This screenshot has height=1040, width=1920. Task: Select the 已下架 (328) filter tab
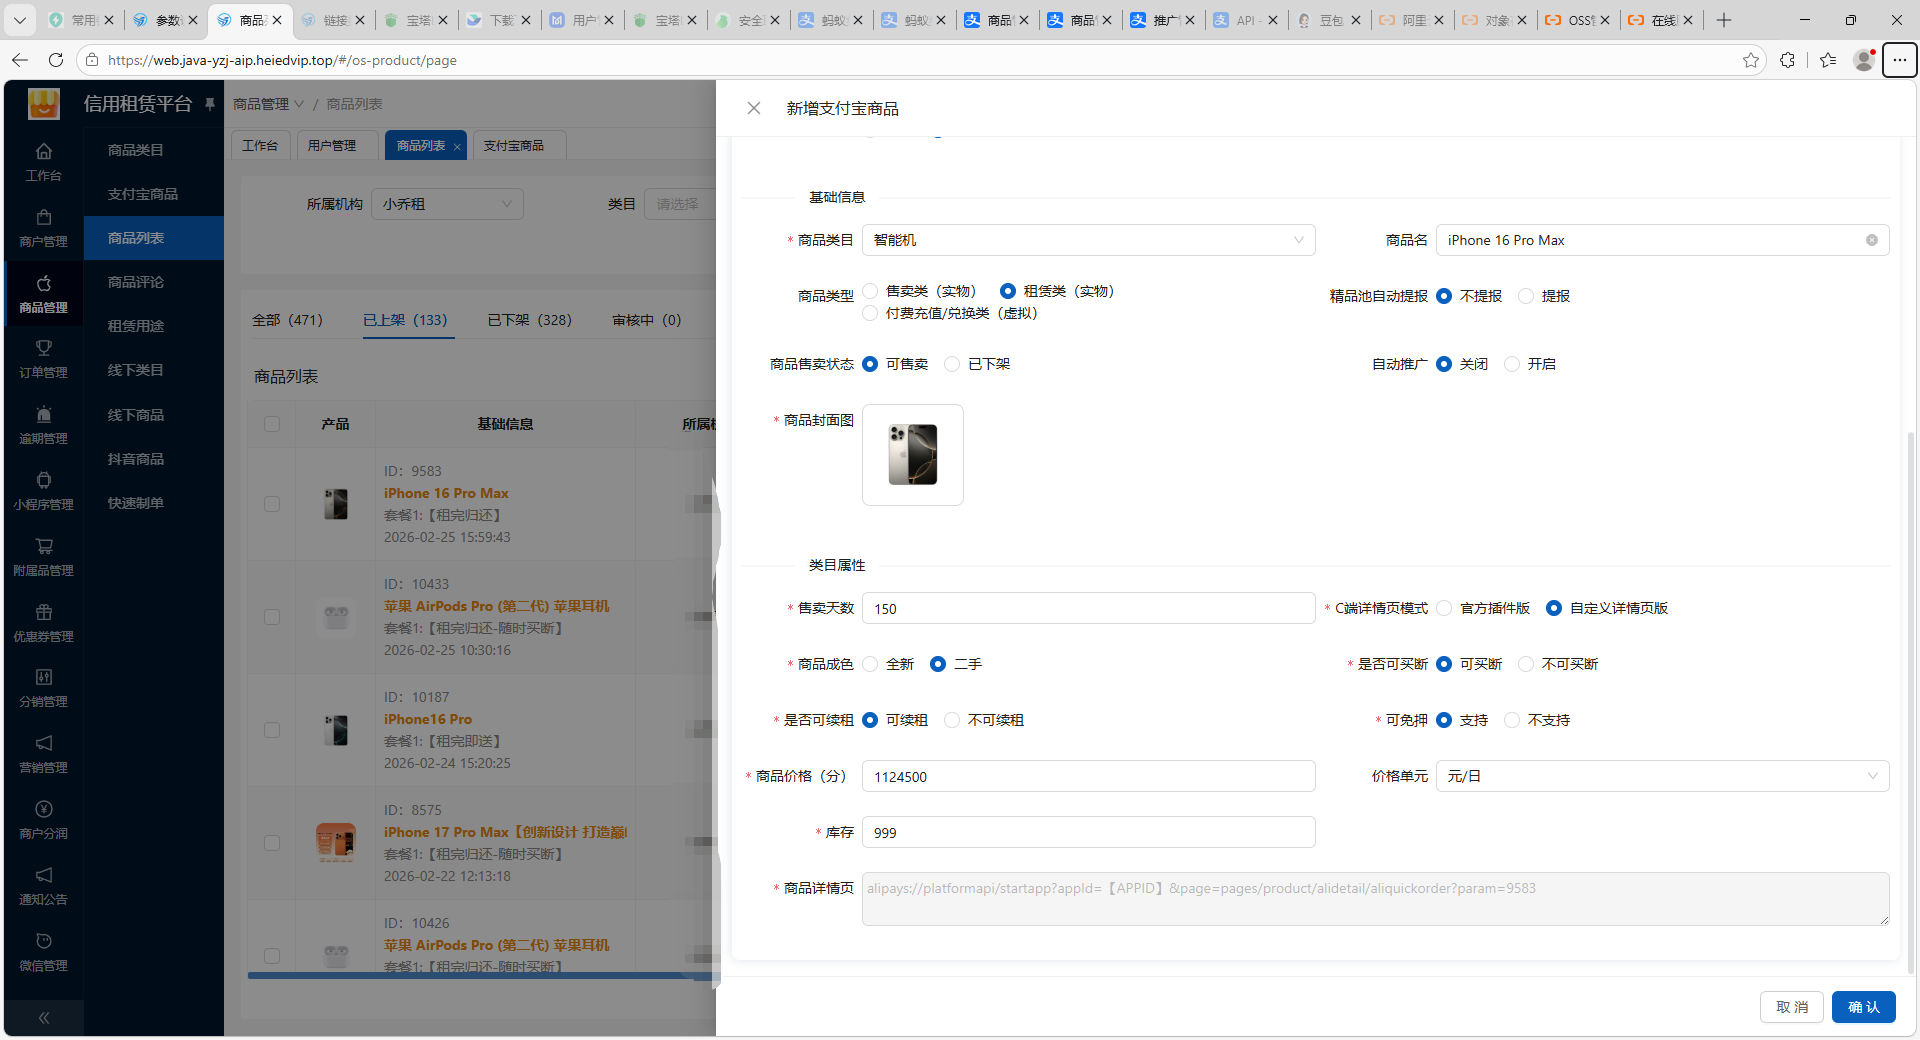point(529,320)
